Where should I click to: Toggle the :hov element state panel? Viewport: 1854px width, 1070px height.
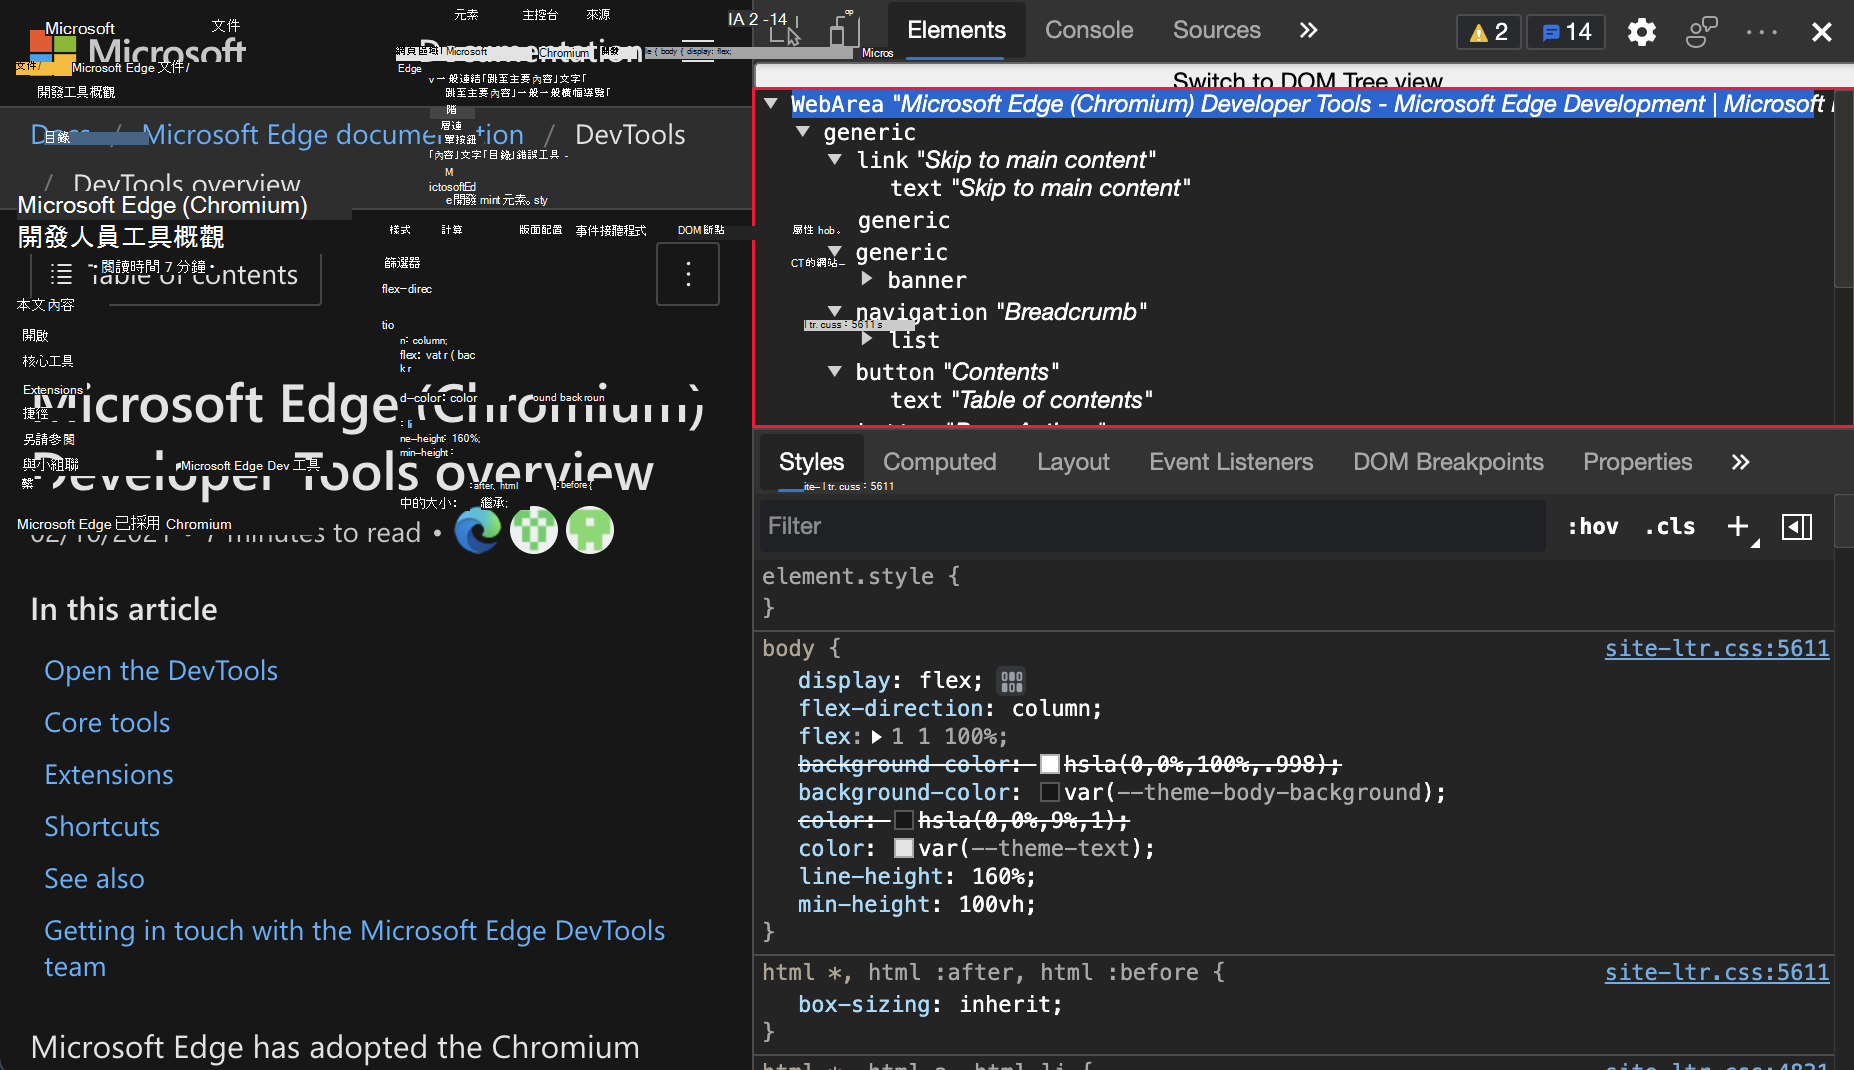point(1593,526)
